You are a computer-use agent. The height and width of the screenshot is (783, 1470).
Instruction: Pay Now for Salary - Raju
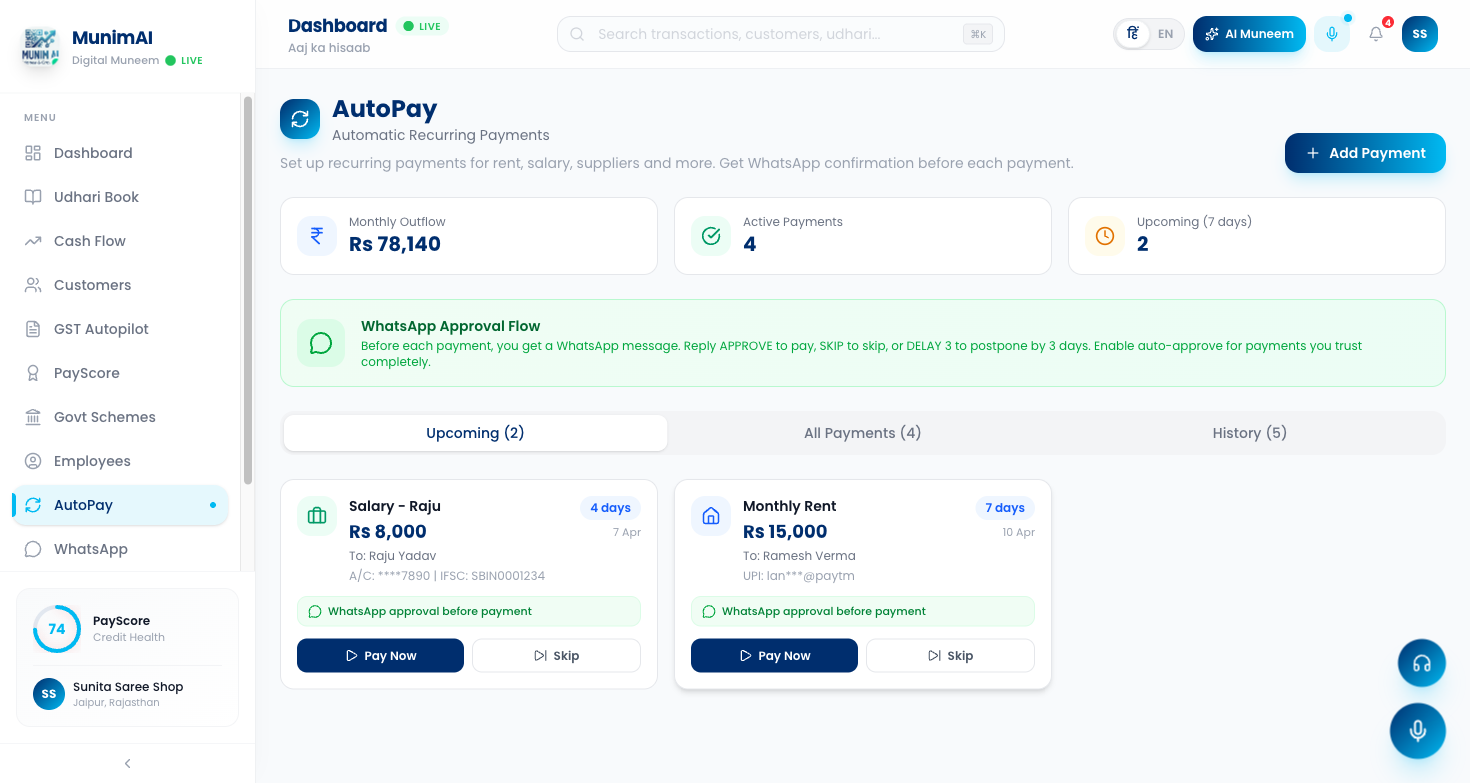tap(380, 655)
